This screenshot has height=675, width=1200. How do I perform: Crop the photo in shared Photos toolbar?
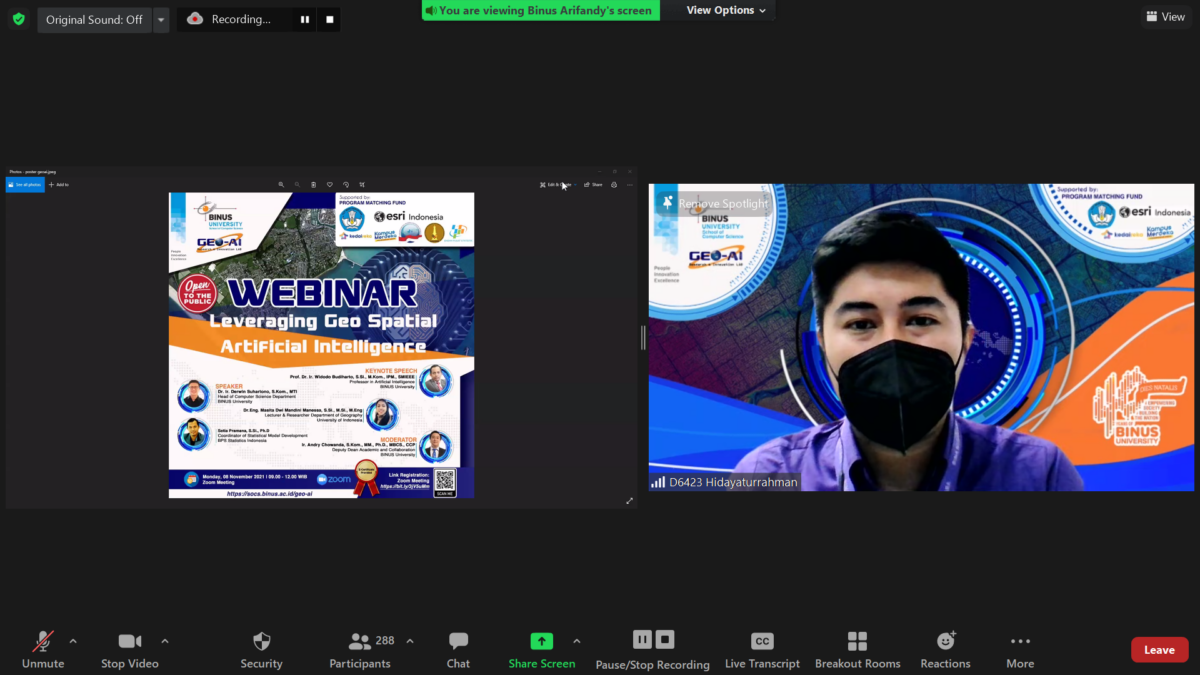[x=361, y=185]
